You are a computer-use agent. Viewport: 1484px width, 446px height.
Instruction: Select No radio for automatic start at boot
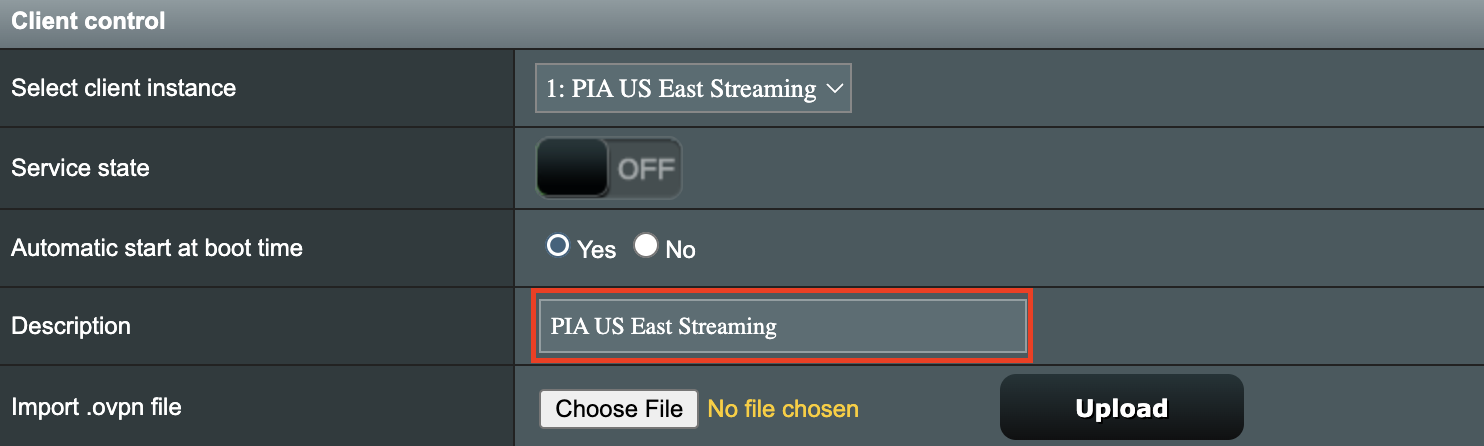click(646, 246)
